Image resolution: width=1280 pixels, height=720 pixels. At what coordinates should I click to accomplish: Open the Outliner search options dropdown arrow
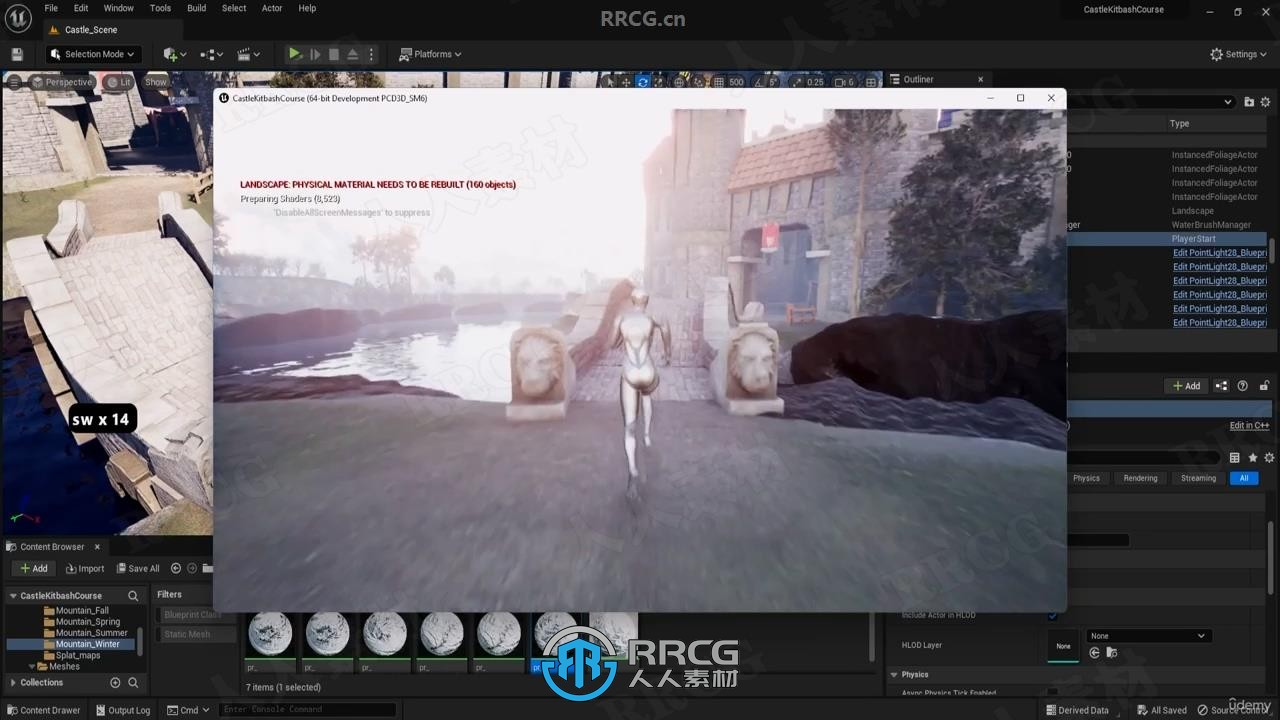(1228, 102)
